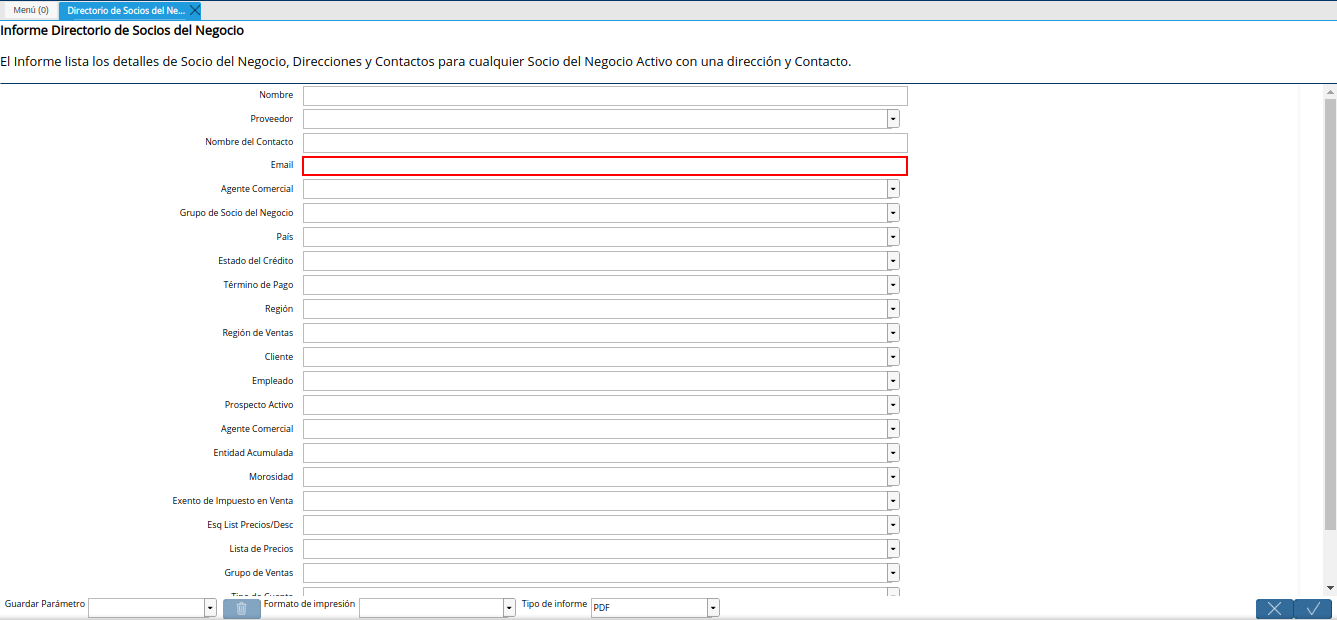Expand the Esq List Precios/Desc dropdown

tap(893, 525)
